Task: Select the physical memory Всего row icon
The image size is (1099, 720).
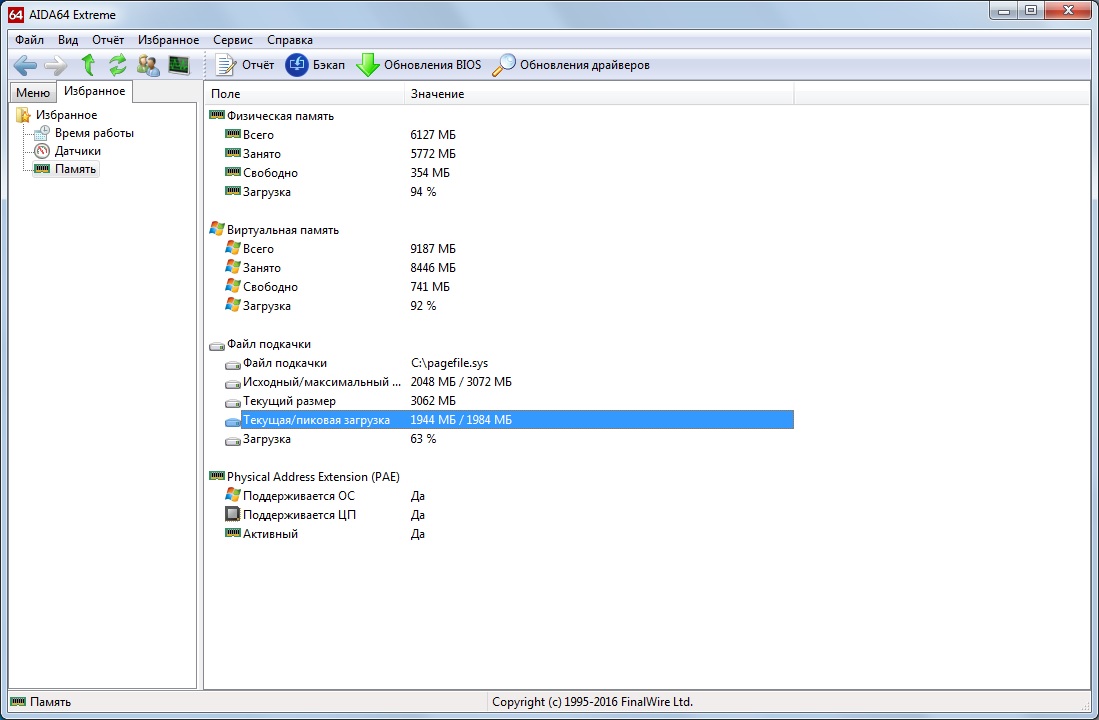Action: point(233,134)
